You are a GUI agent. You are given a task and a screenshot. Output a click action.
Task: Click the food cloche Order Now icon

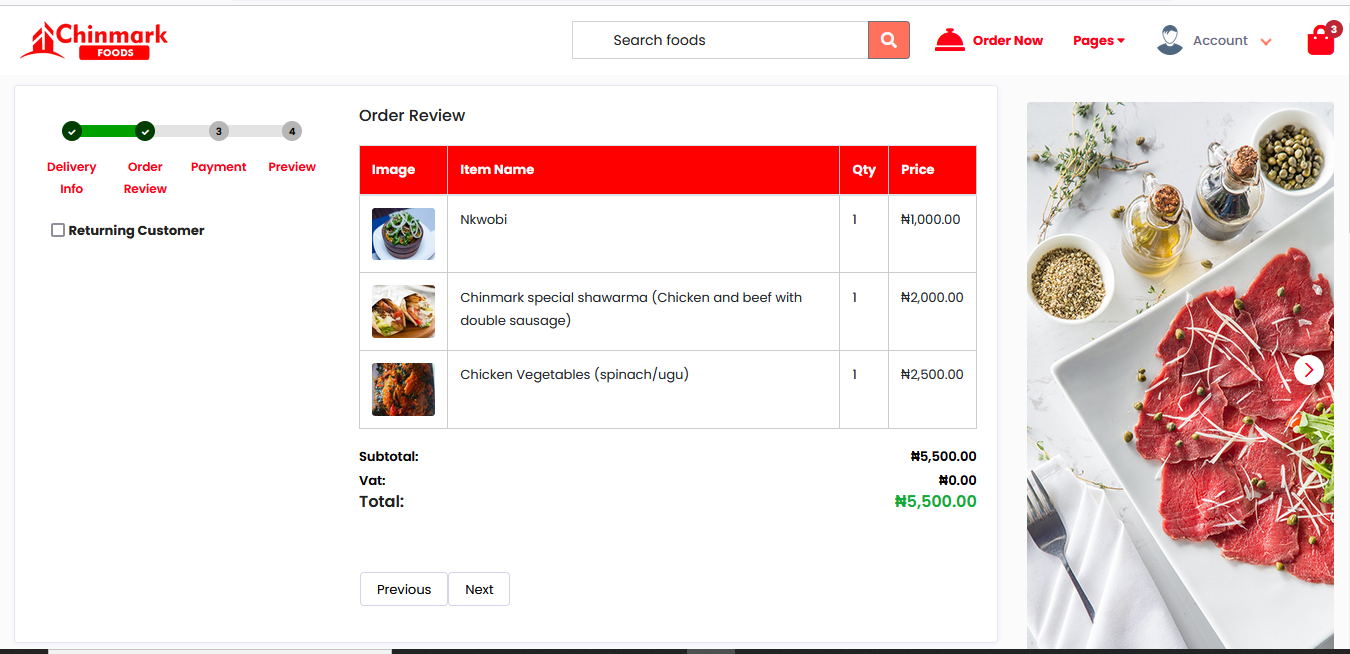(x=949, y=40)
